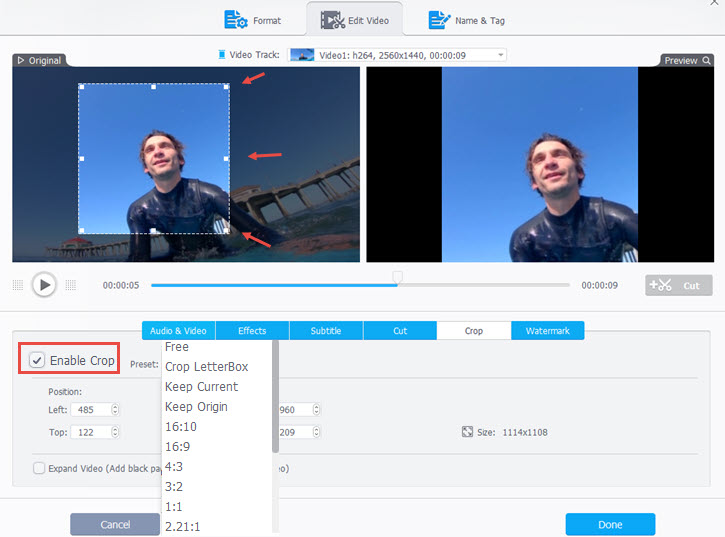
Task: Select the 3:2 aspect preset
Action: coord(217,487)
